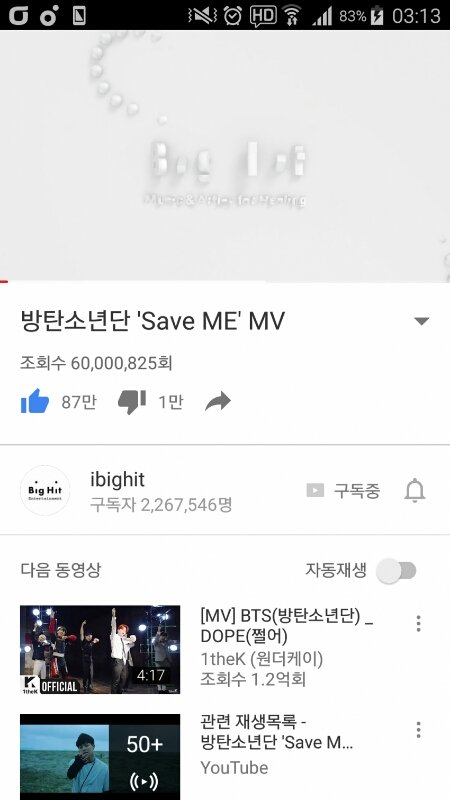
Task: Open options menu for DOPE video
Action: pos(418,623)
